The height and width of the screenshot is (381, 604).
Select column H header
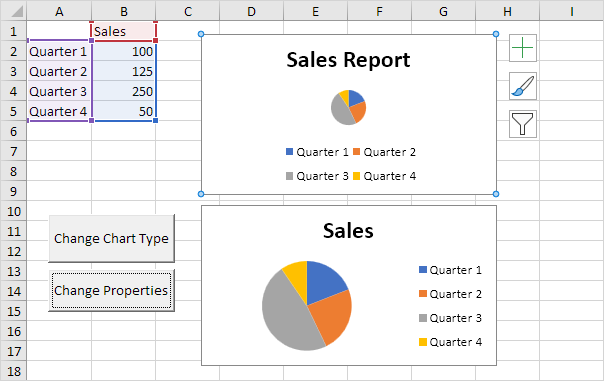[x=507, y=11]
